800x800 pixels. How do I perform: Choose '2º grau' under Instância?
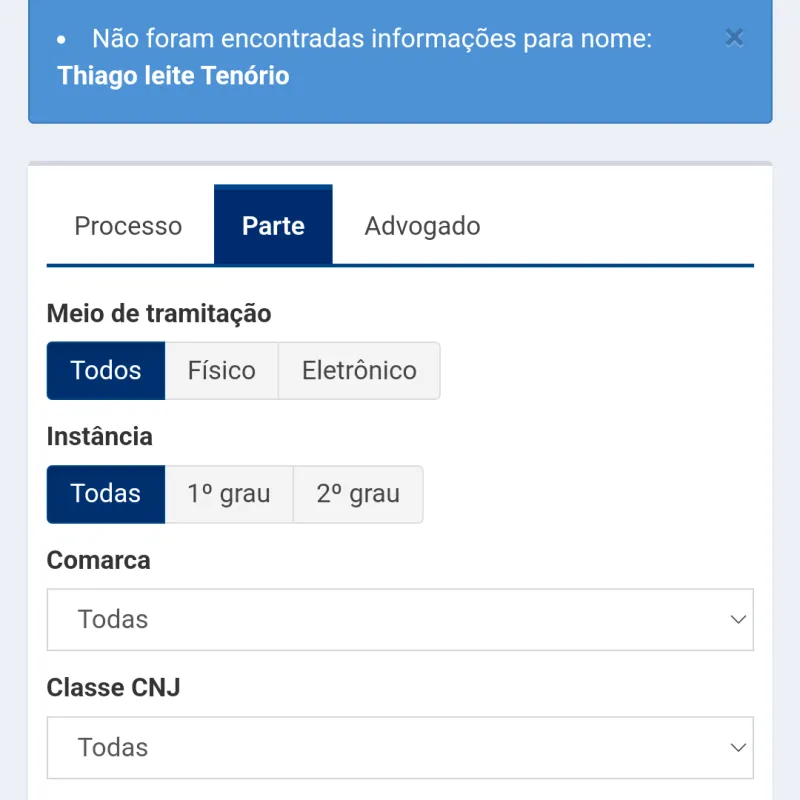[x=358, y=494]
